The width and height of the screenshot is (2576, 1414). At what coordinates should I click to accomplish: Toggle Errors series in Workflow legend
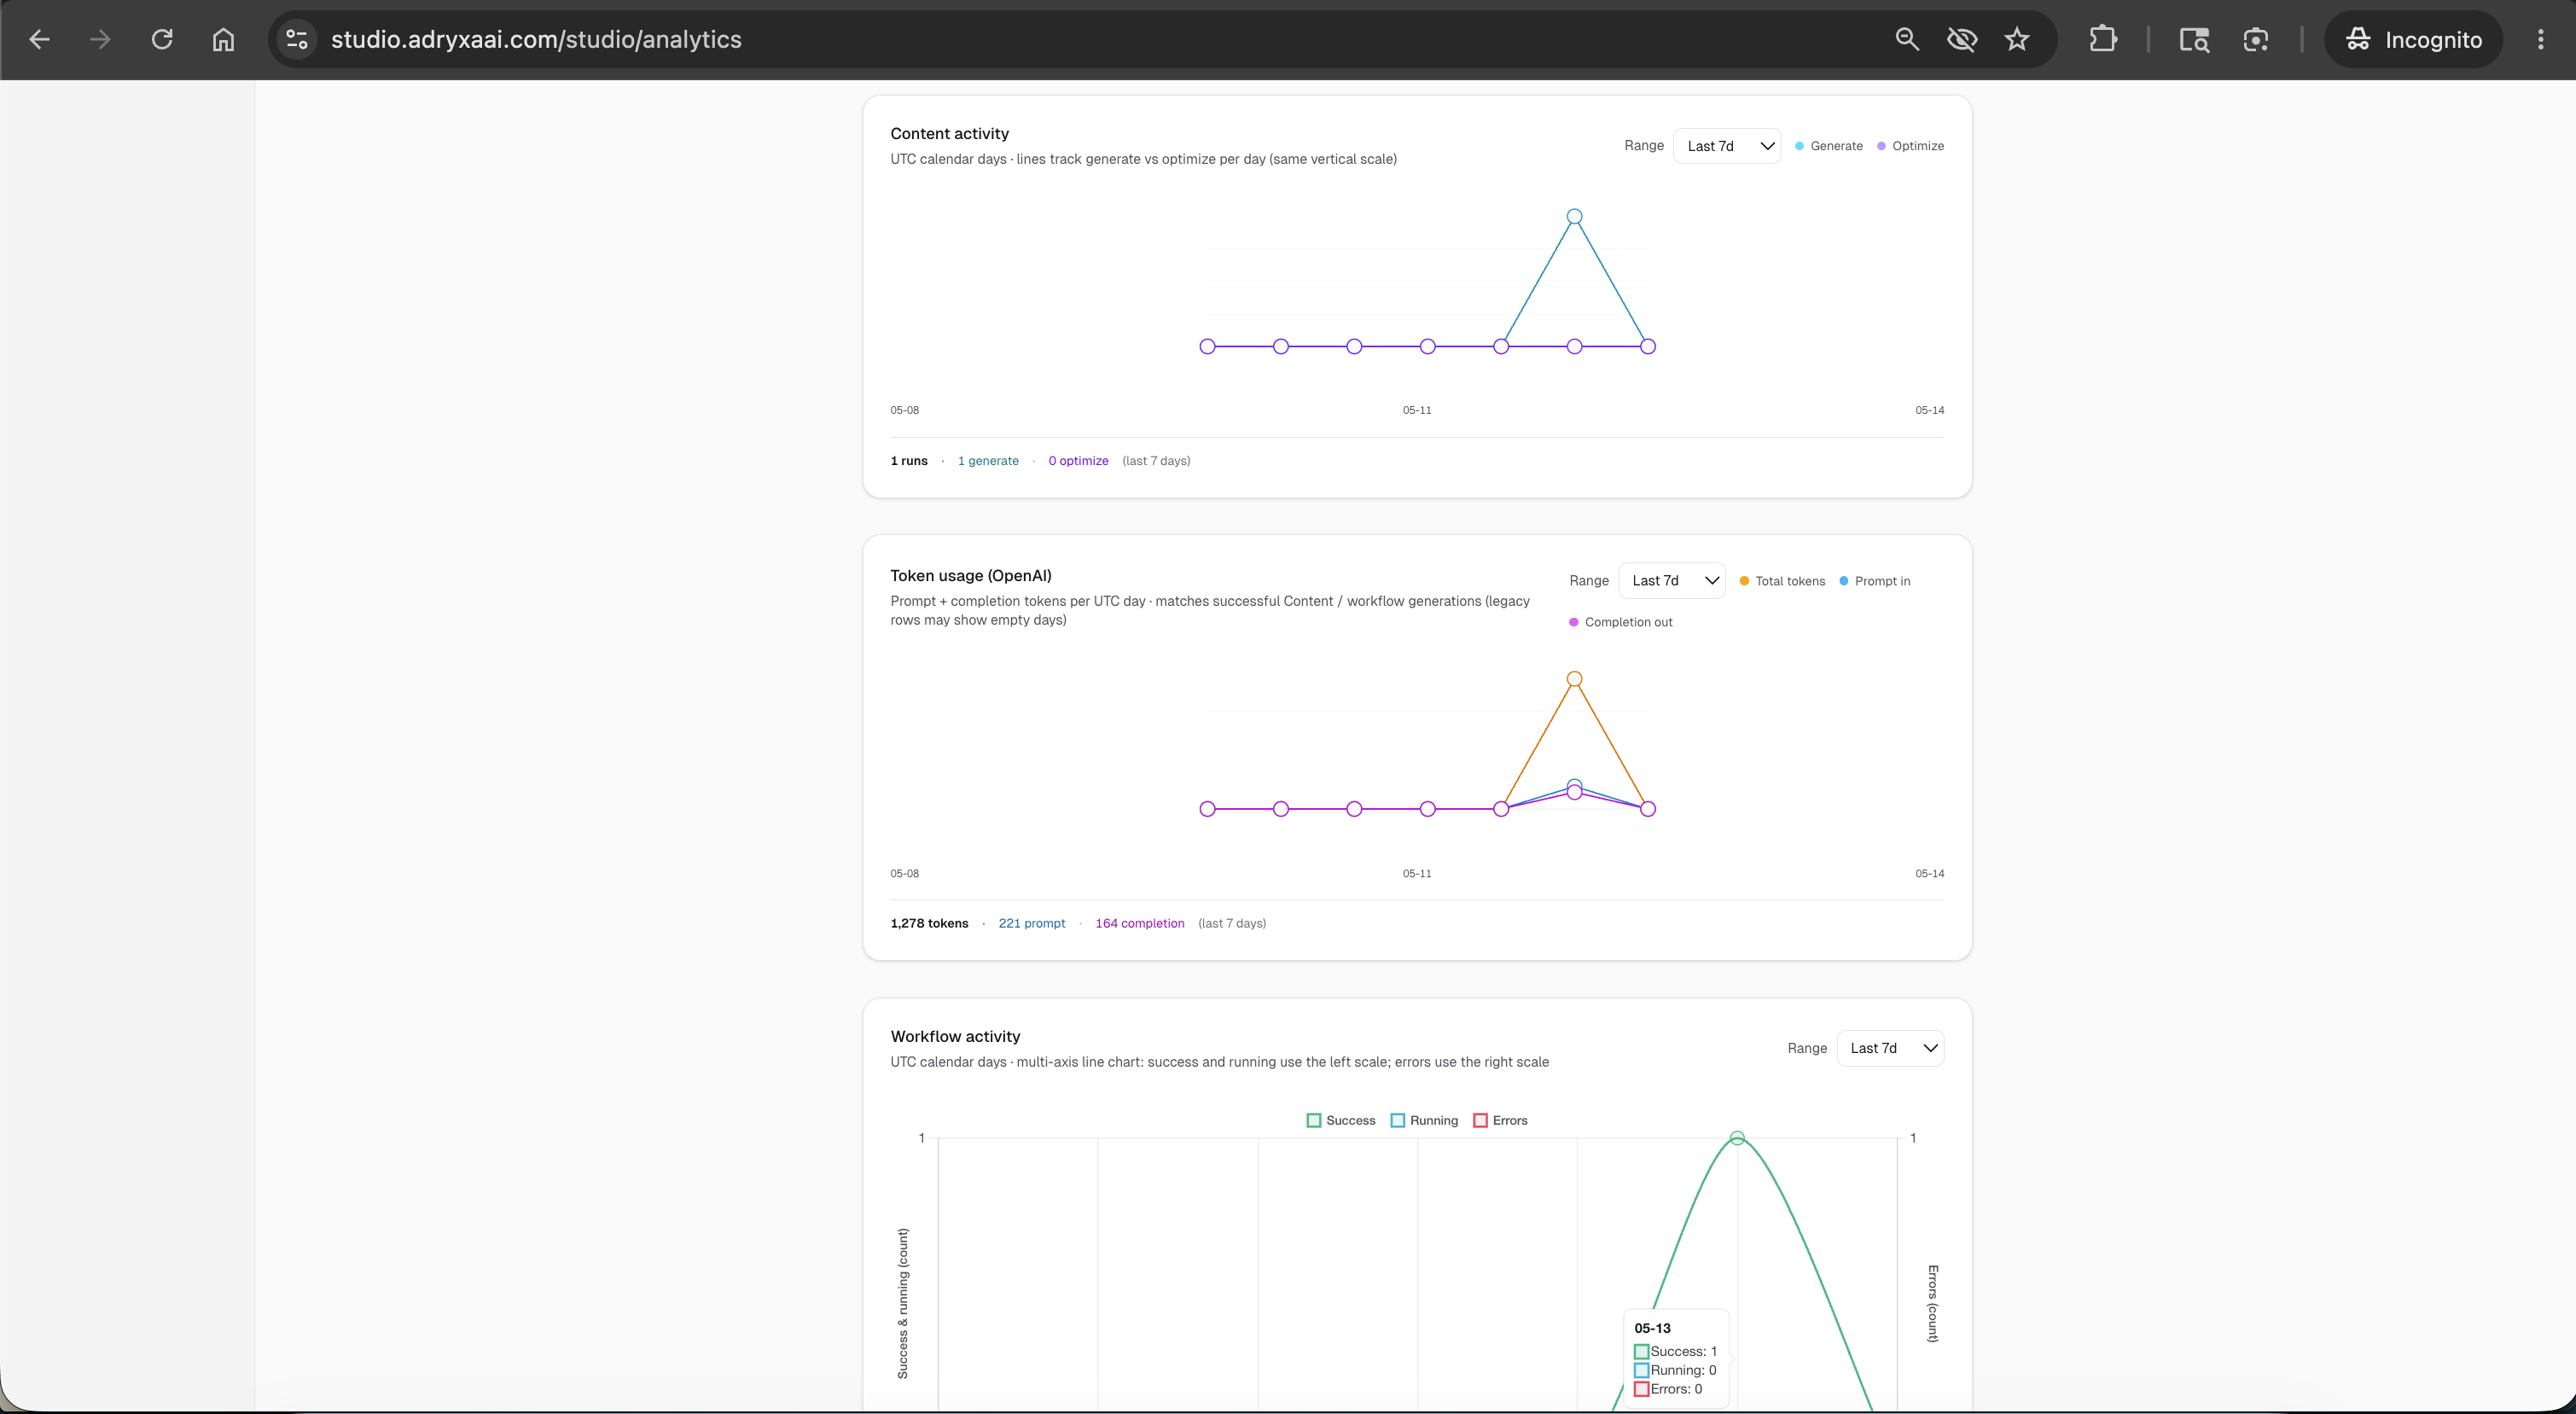1500,1120
